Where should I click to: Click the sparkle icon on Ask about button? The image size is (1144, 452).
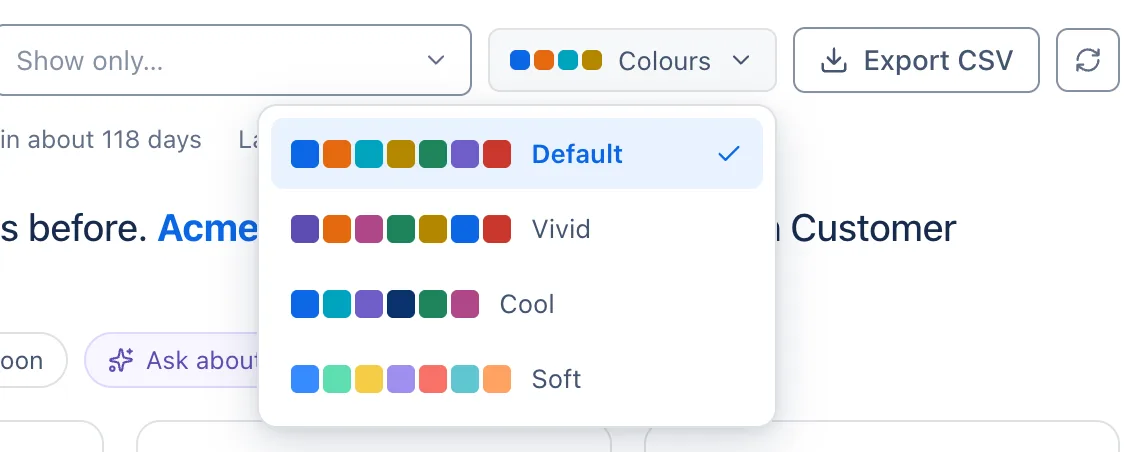[121, 360]
